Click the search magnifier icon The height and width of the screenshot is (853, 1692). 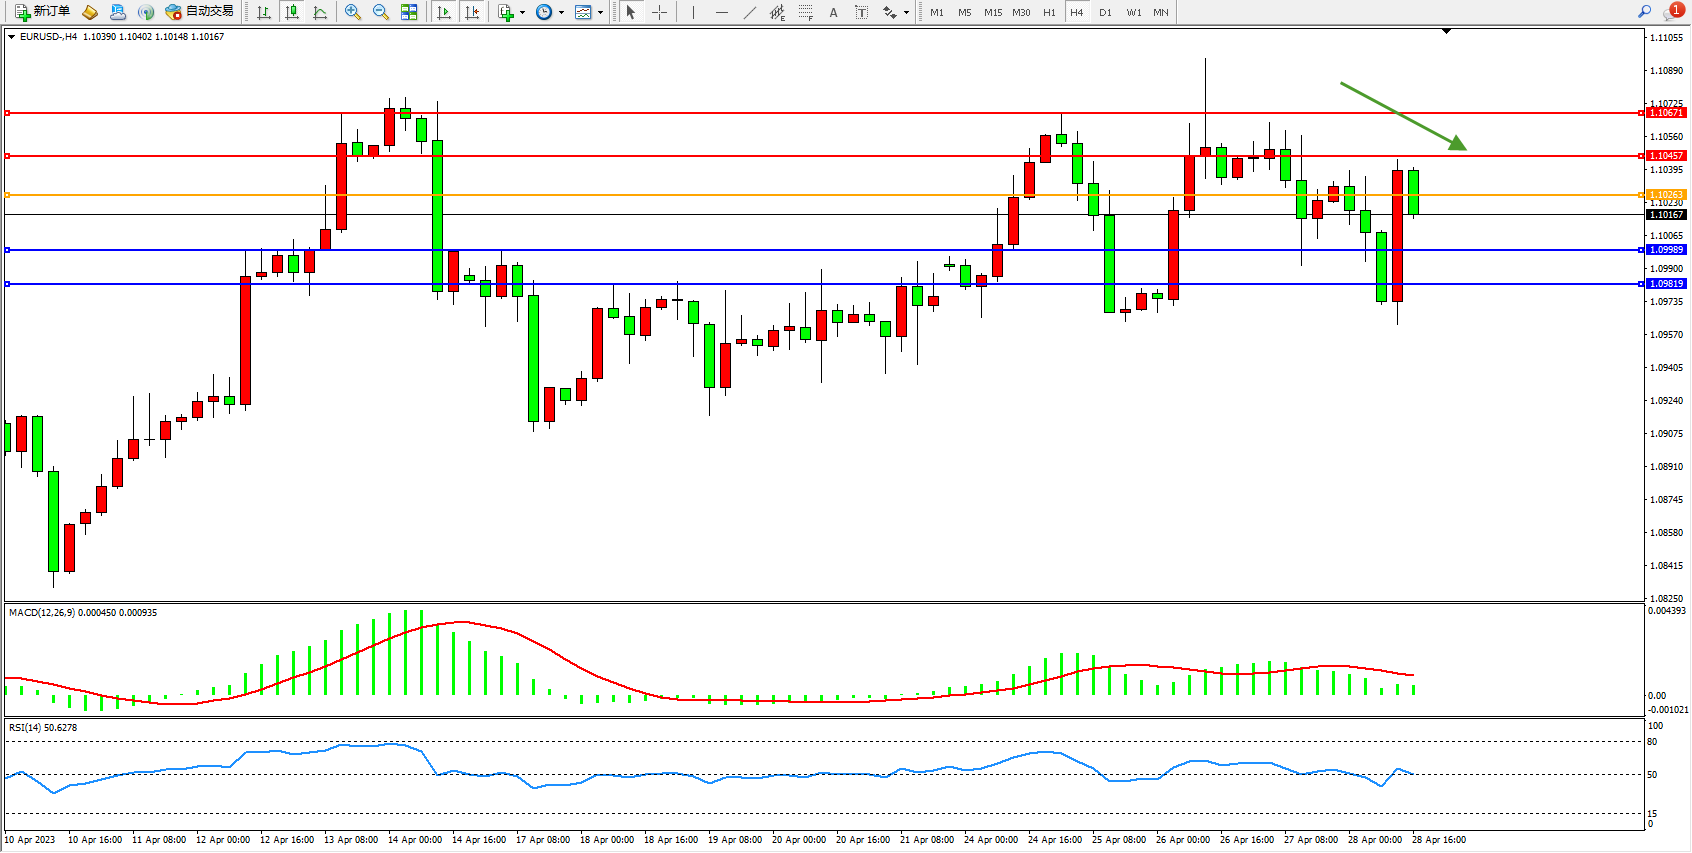[1644, 12]
